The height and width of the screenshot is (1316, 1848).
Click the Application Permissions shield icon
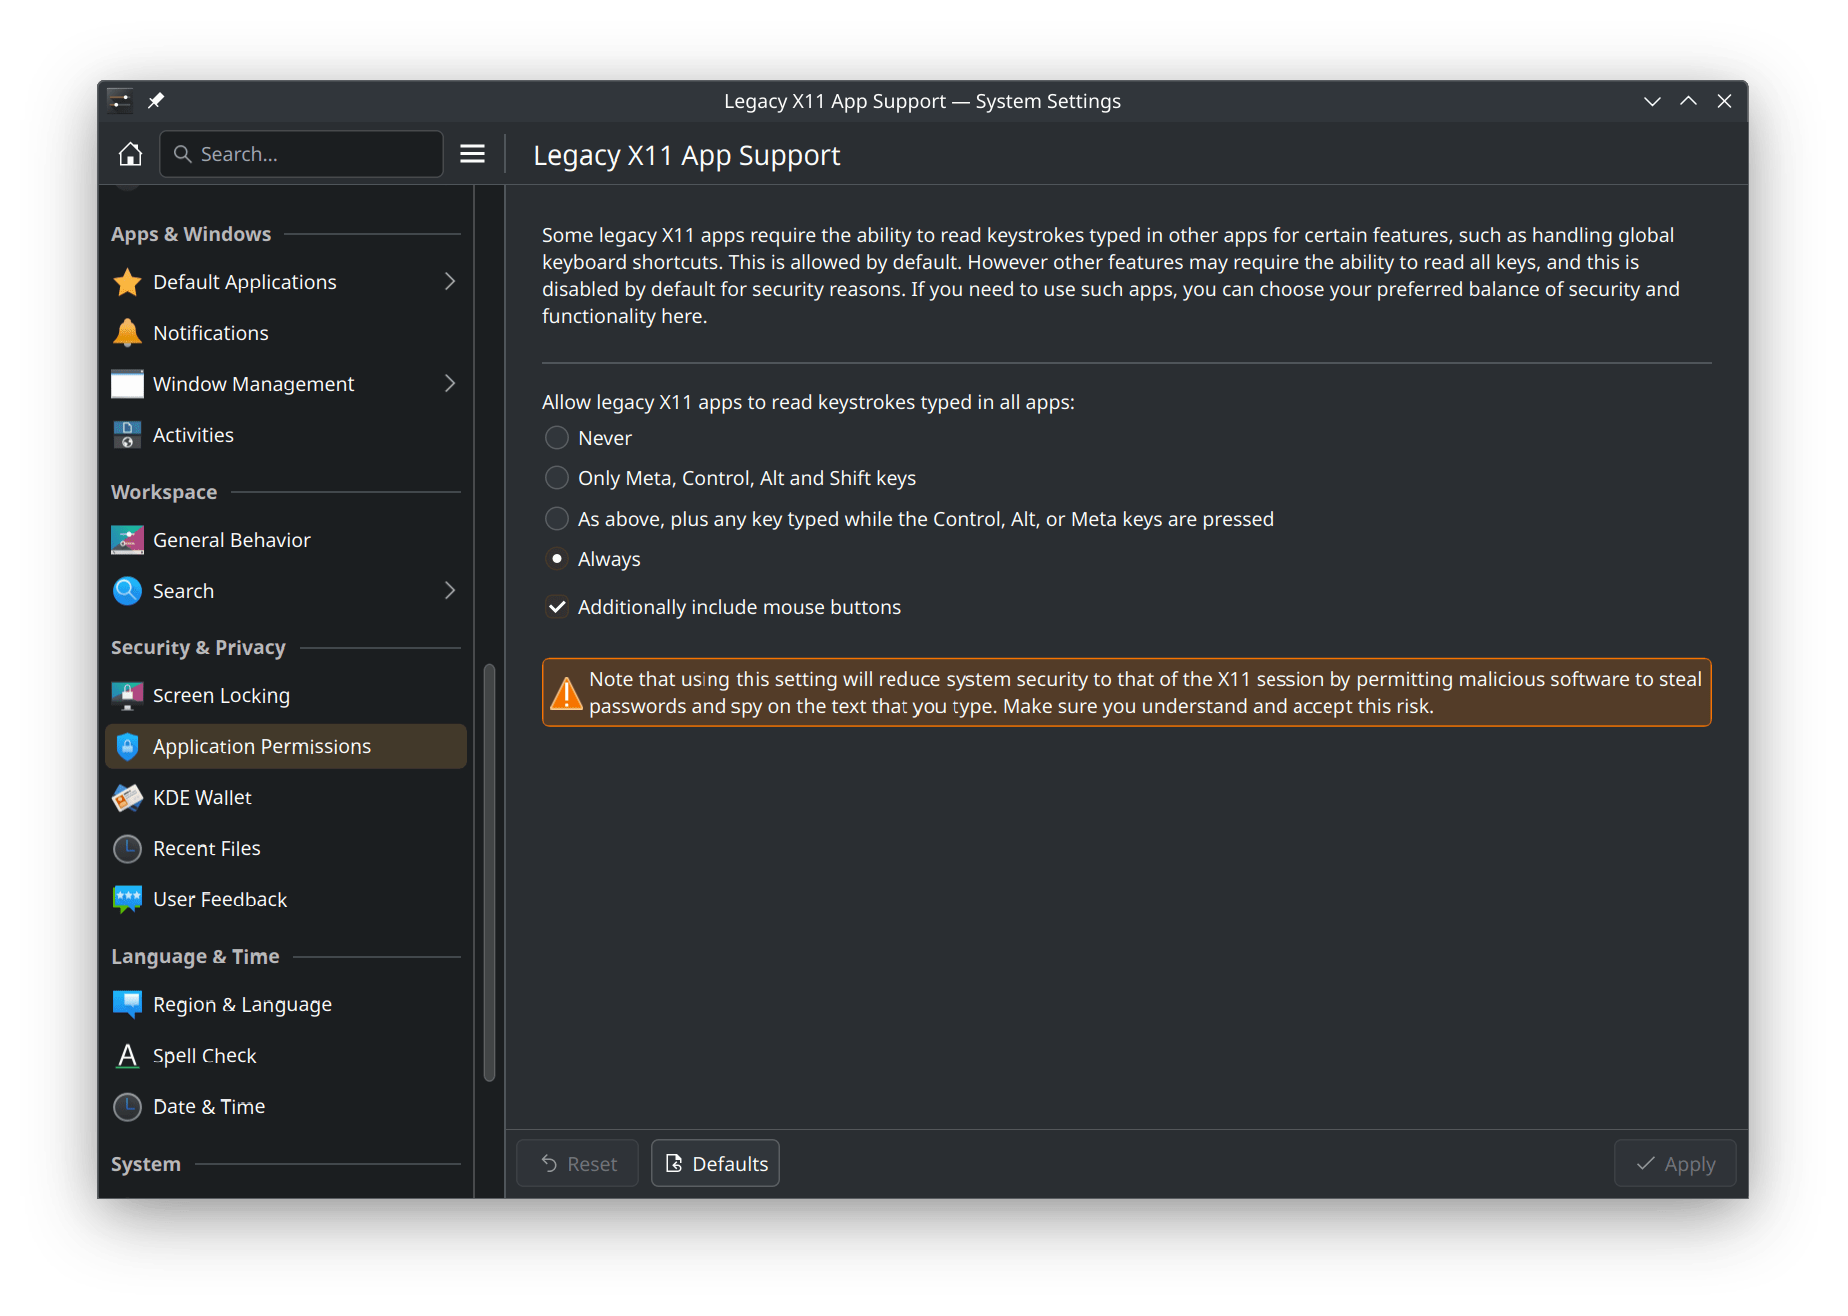(127, 746)
